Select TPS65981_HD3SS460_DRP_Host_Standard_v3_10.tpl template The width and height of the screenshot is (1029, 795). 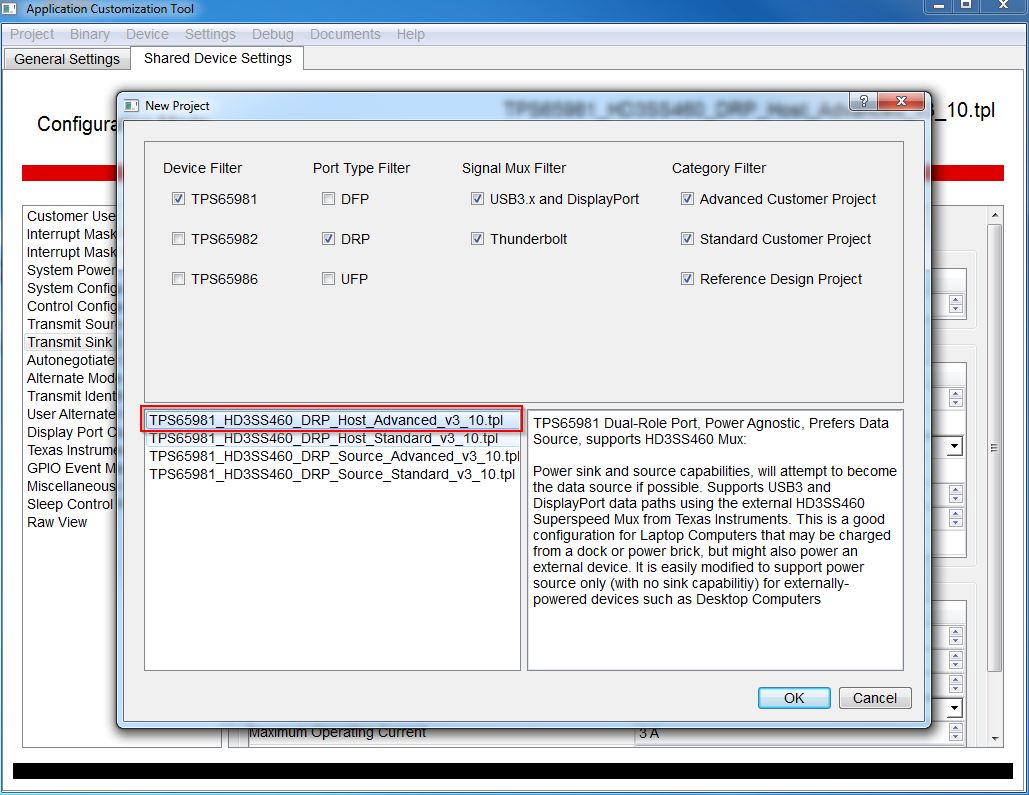(x=332, y=438)
